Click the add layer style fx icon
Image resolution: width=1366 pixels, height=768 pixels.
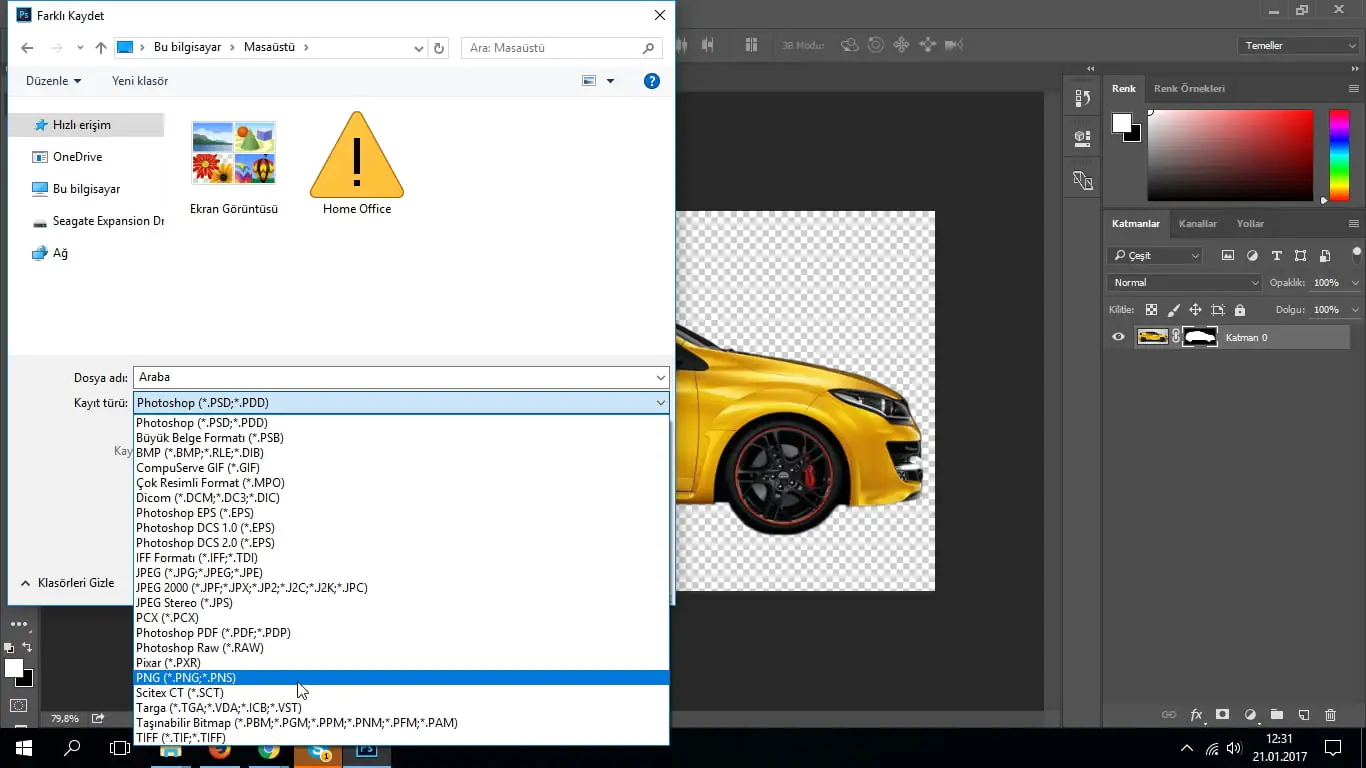(1196, 715)
